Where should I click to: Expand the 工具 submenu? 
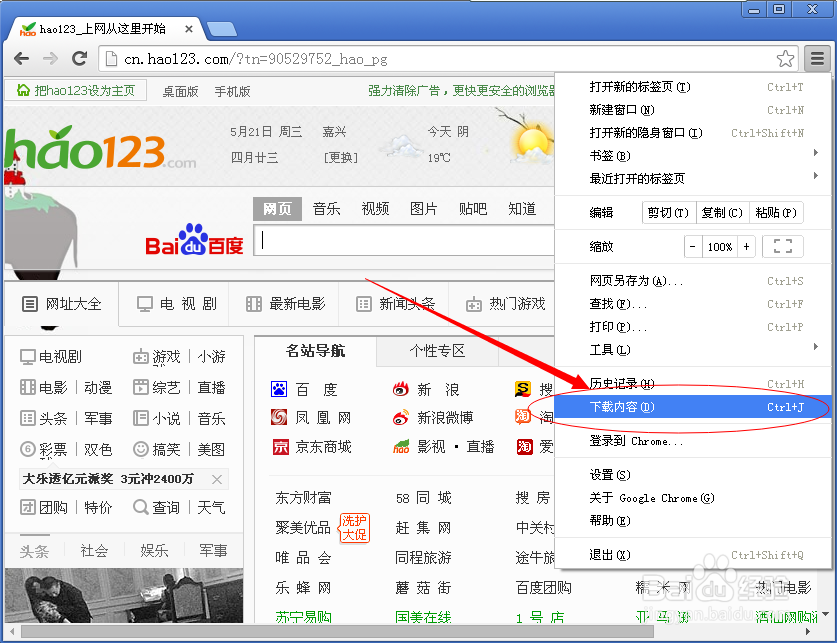coord(692,350)
